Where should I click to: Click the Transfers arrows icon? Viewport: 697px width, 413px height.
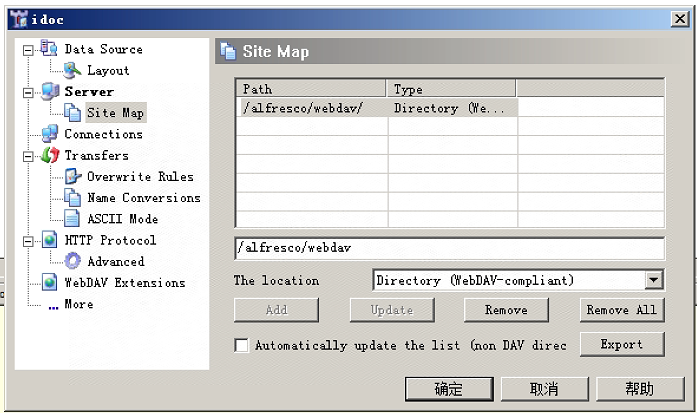49,155
